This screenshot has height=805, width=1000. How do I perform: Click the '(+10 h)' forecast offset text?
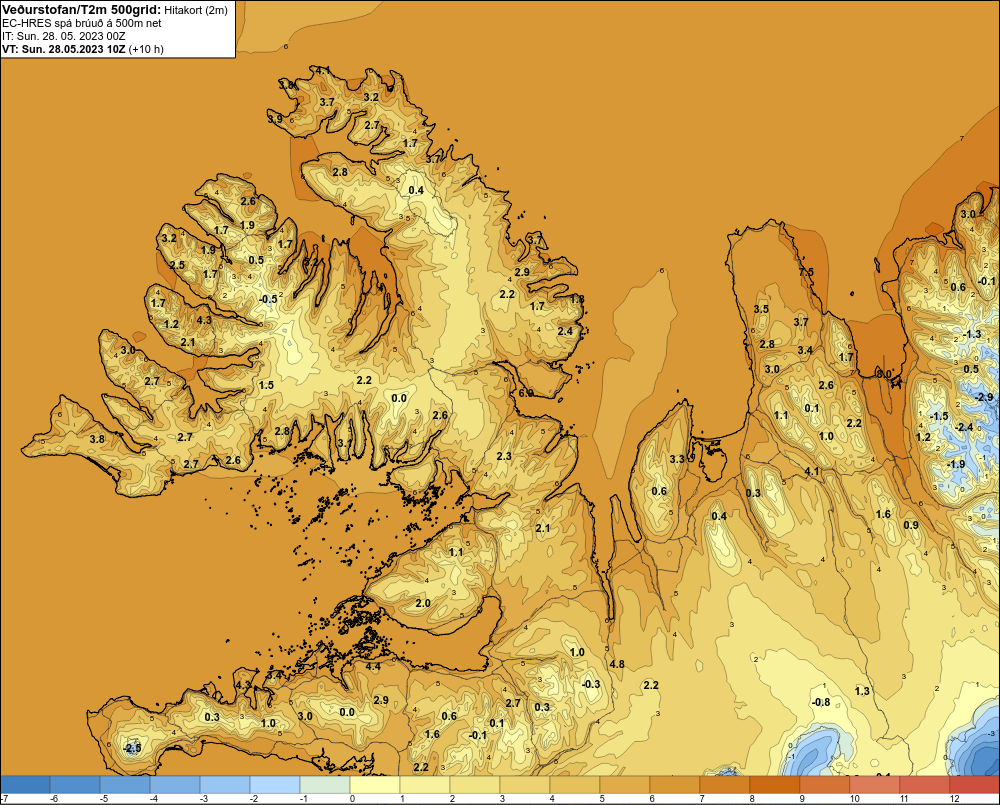pos(146,49)
